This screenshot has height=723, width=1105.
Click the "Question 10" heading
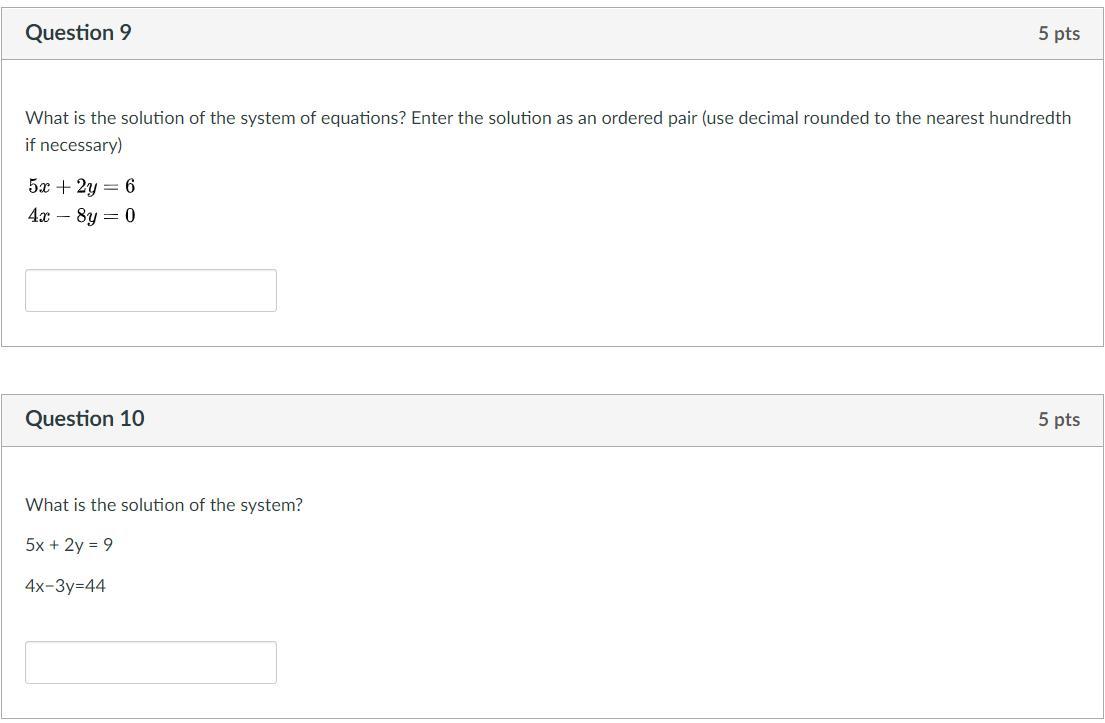click(85, 419)
